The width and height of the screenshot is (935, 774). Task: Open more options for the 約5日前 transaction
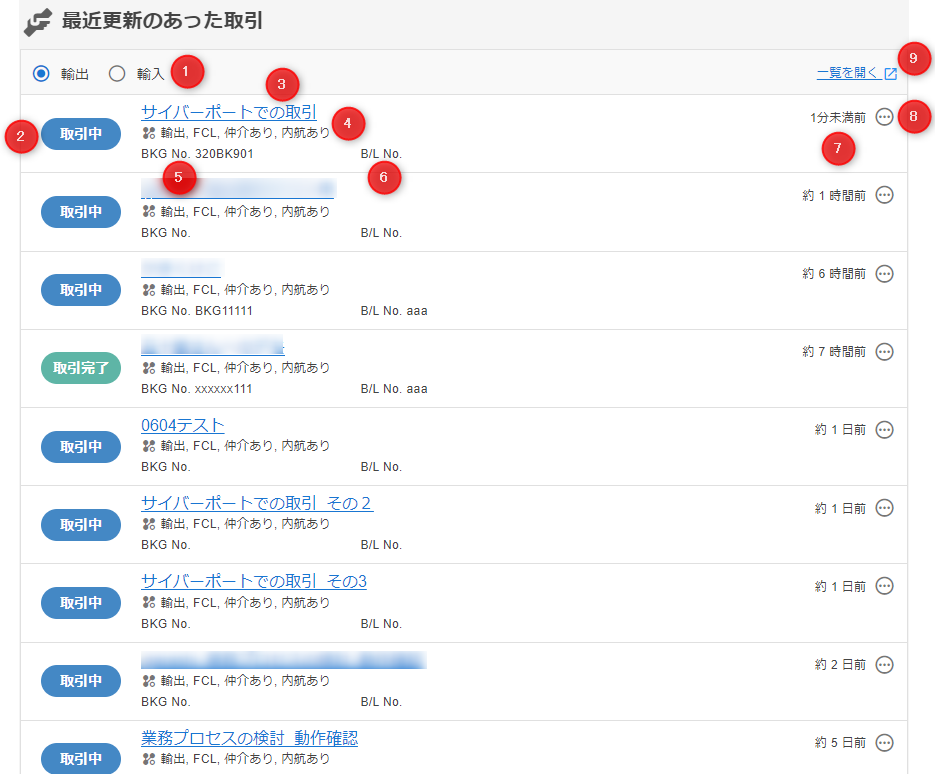(x=884, y=742)
